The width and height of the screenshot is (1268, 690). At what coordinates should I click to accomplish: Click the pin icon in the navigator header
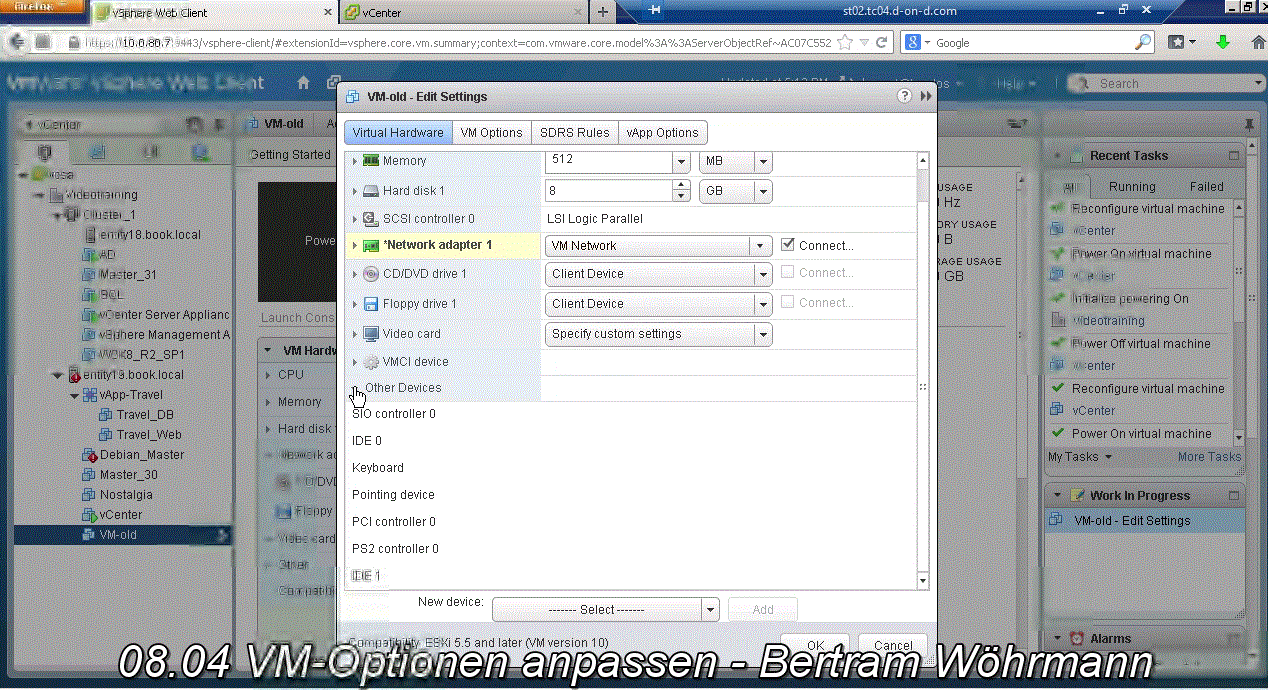point(220,125)
